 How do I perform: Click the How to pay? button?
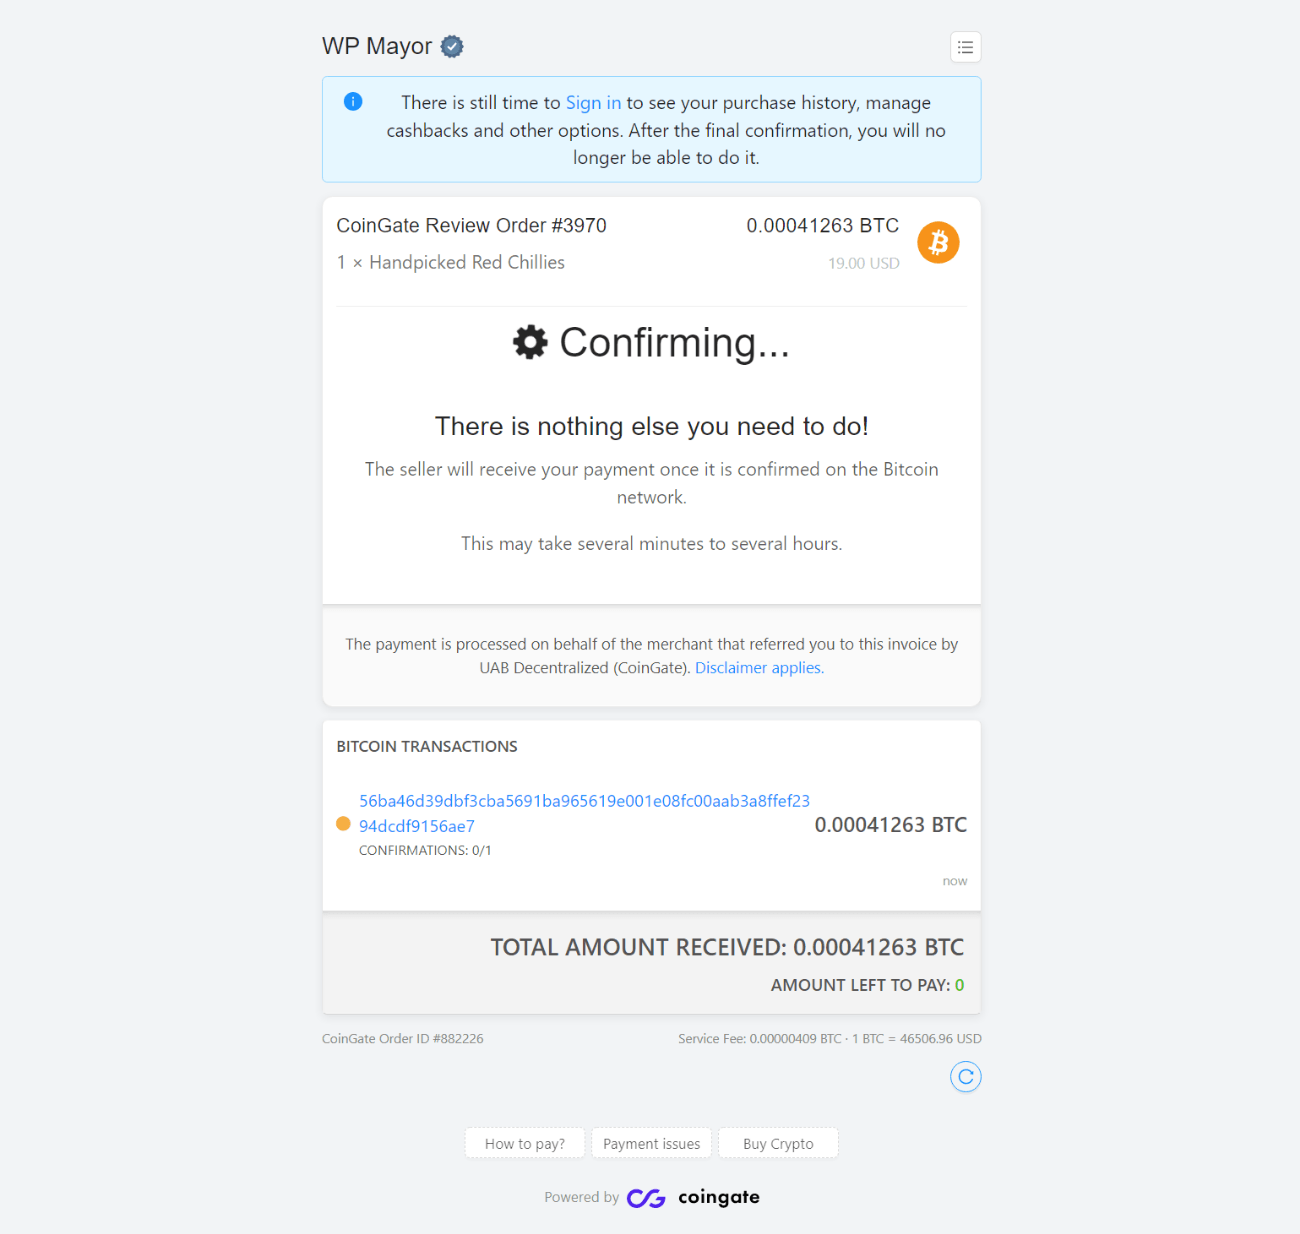coord(525,1143)
